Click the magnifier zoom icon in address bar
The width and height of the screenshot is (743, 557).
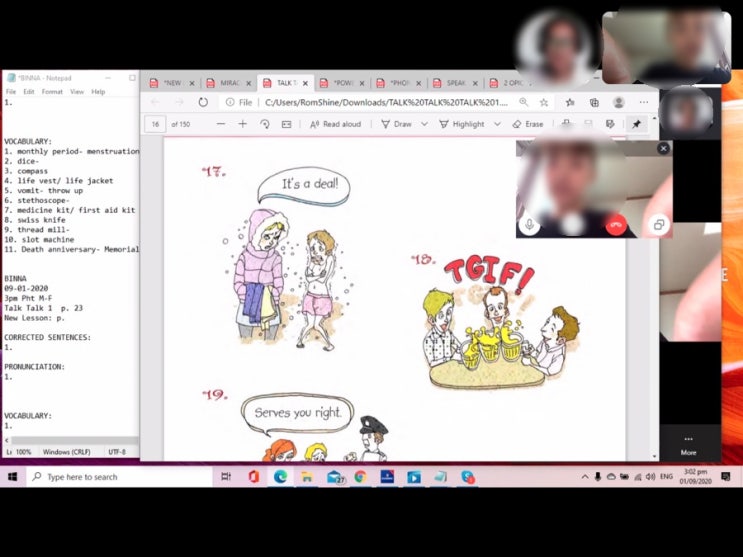(523, 102)
